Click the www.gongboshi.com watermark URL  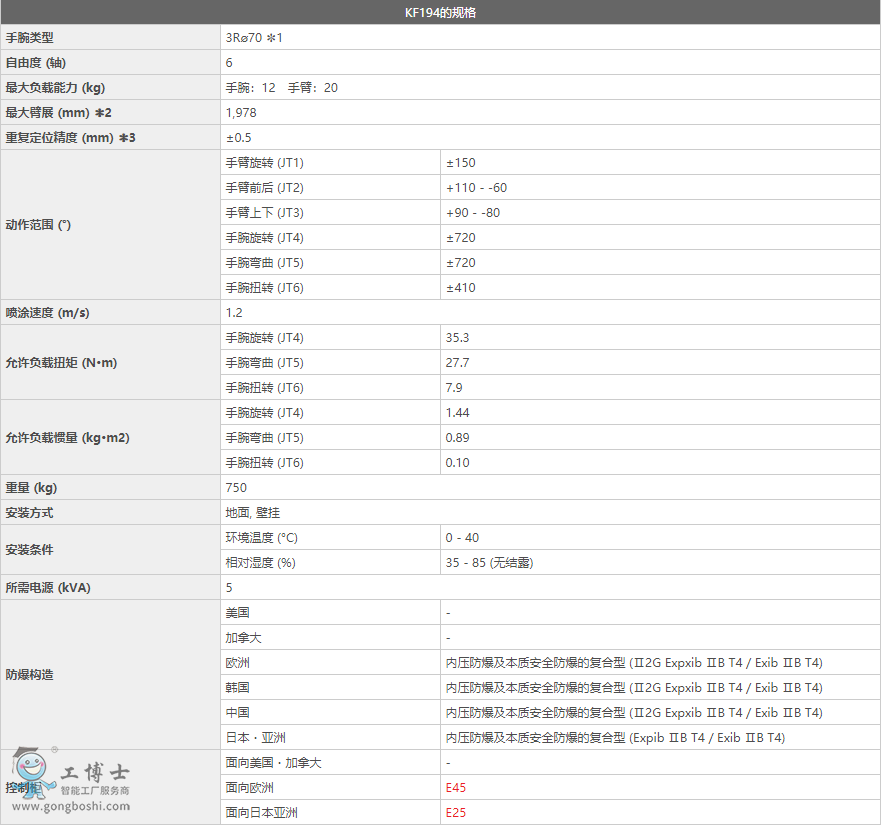(71, 806)
